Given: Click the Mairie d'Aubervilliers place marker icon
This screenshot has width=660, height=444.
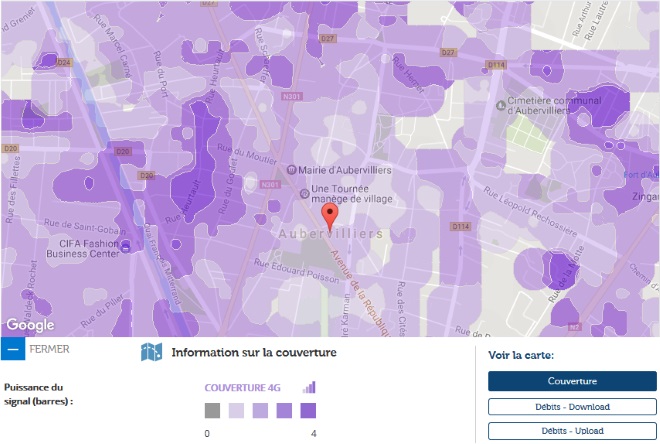Looking at the screenshot, I should click(x=291, y=170).
